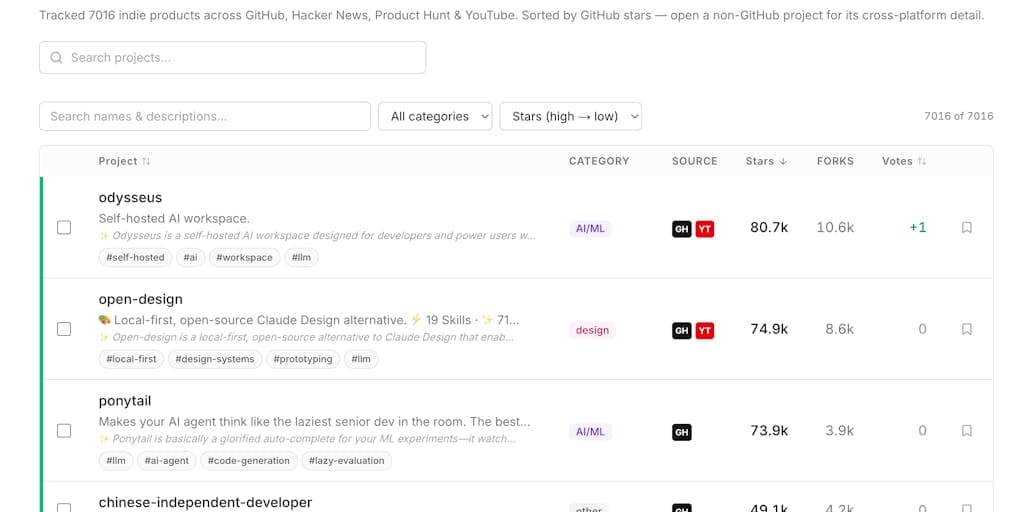
Task: Click the #llm tag on odysseus
Action: 301,257
